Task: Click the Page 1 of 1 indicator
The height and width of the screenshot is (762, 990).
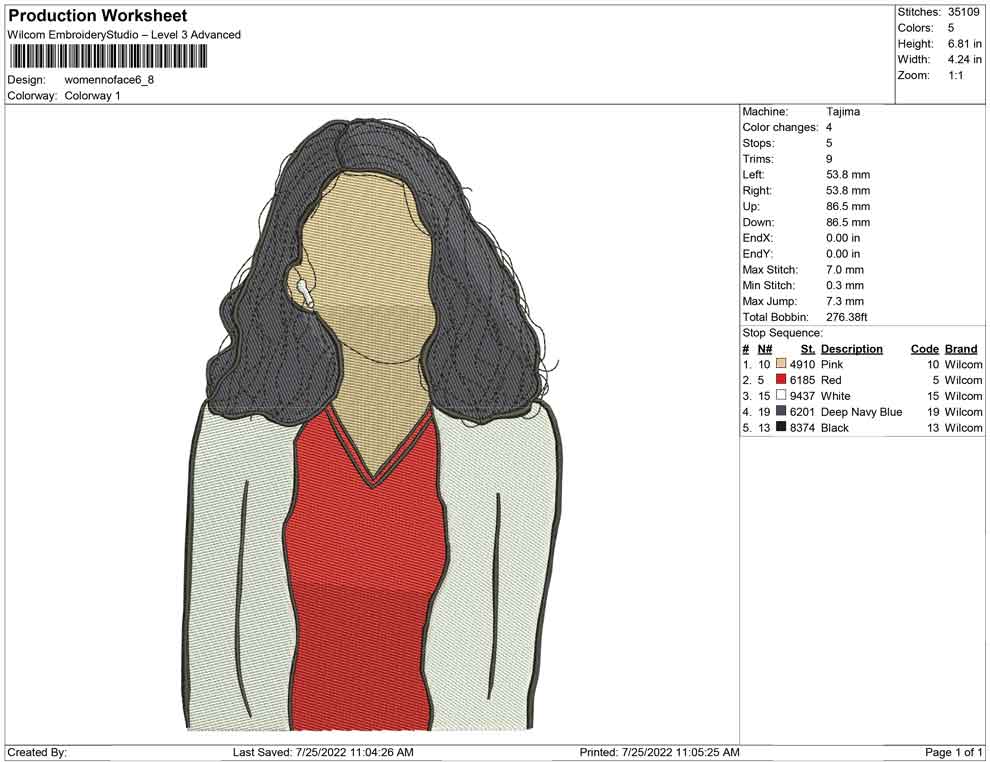Action: (953, 752)
